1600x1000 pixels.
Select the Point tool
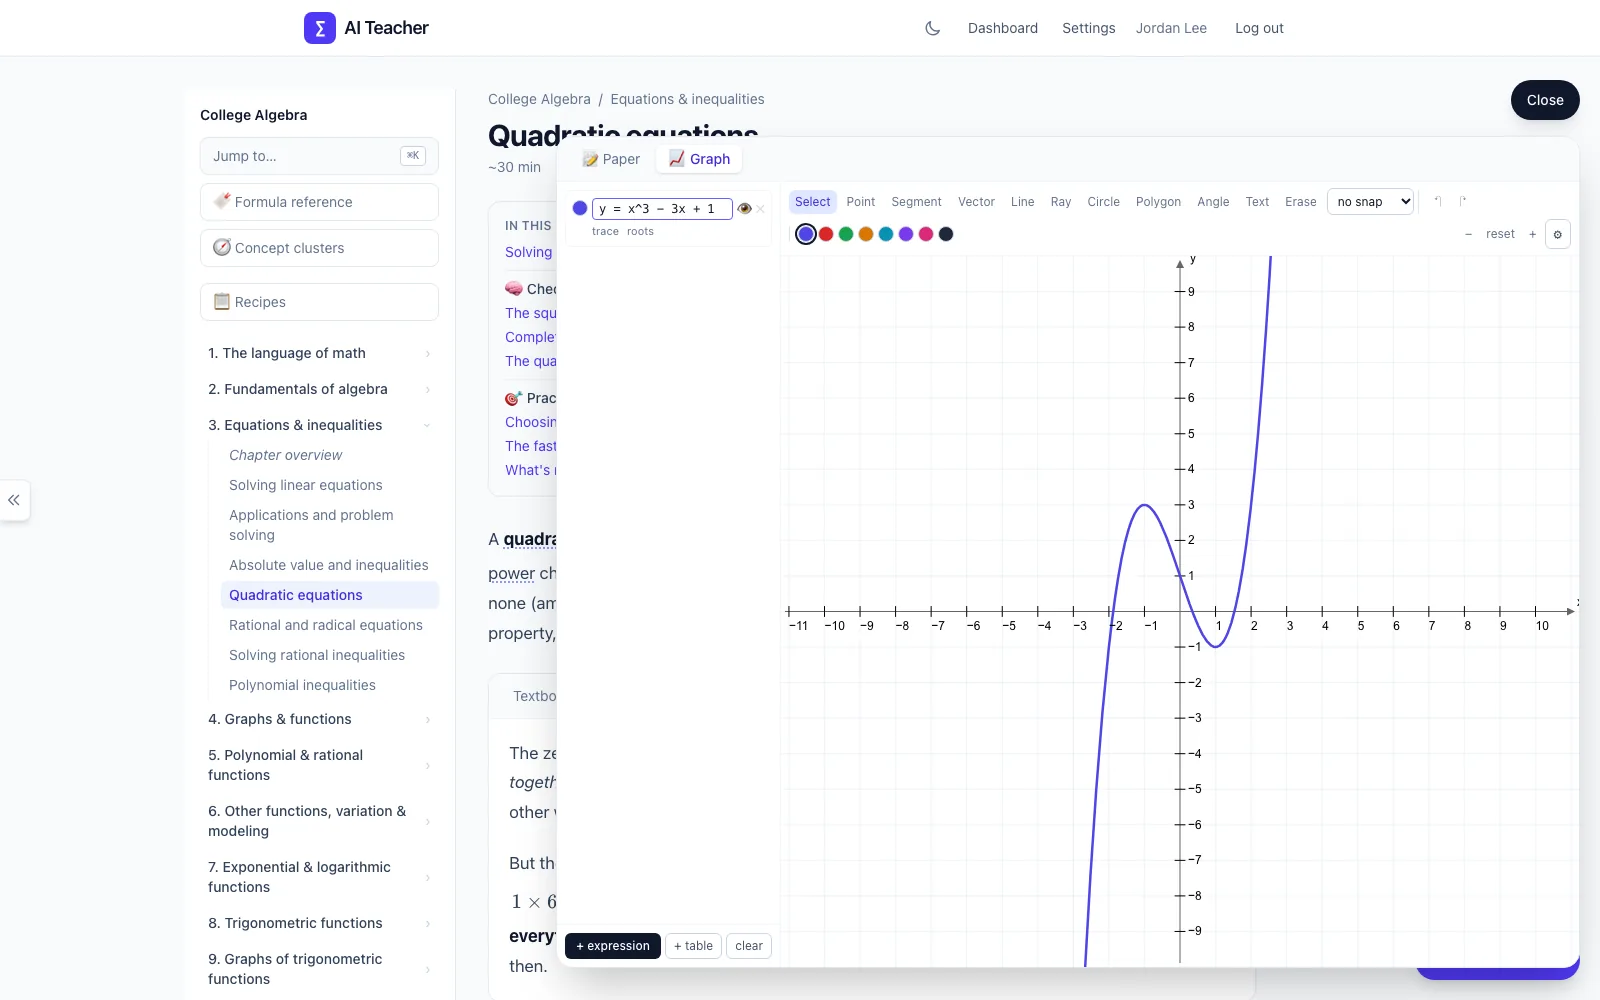point(860,201)
